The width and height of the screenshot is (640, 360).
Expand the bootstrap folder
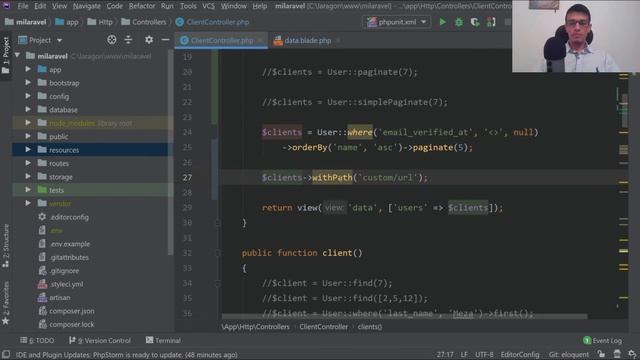(28, 83)
